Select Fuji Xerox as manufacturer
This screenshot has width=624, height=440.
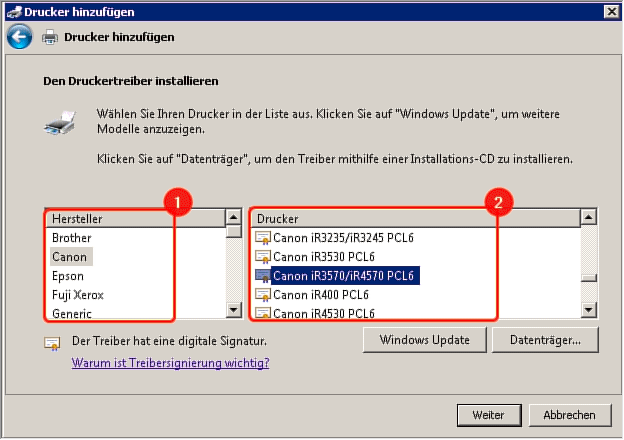[x=78, y=295]
